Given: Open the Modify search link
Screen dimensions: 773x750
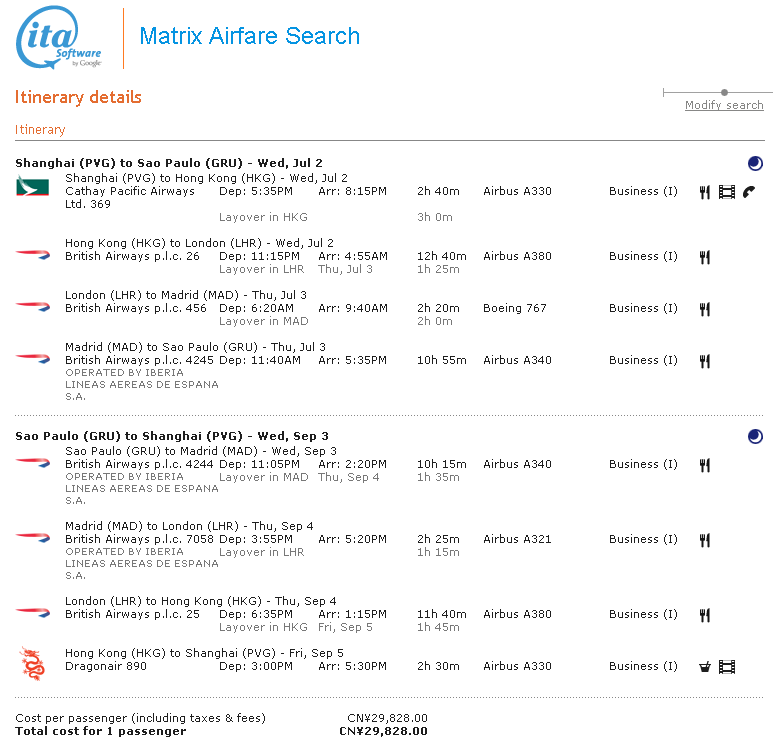Looking at the screenshot, I should pyautogui.click(x=724, y=105).
